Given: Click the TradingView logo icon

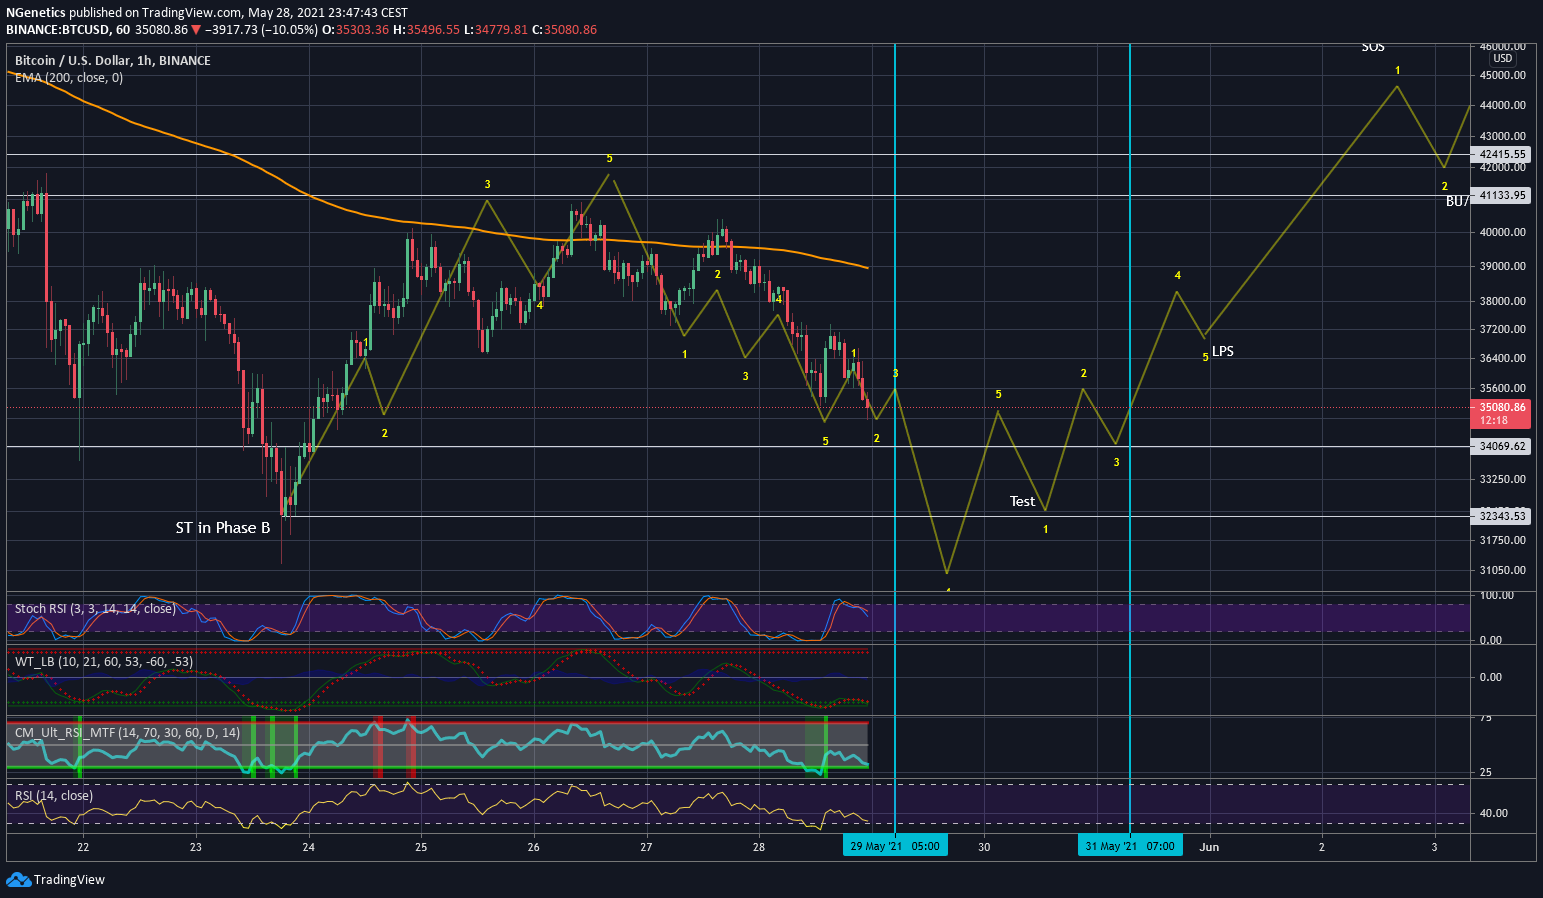Looking at the screenshot, I should click(x=18, y=880).
